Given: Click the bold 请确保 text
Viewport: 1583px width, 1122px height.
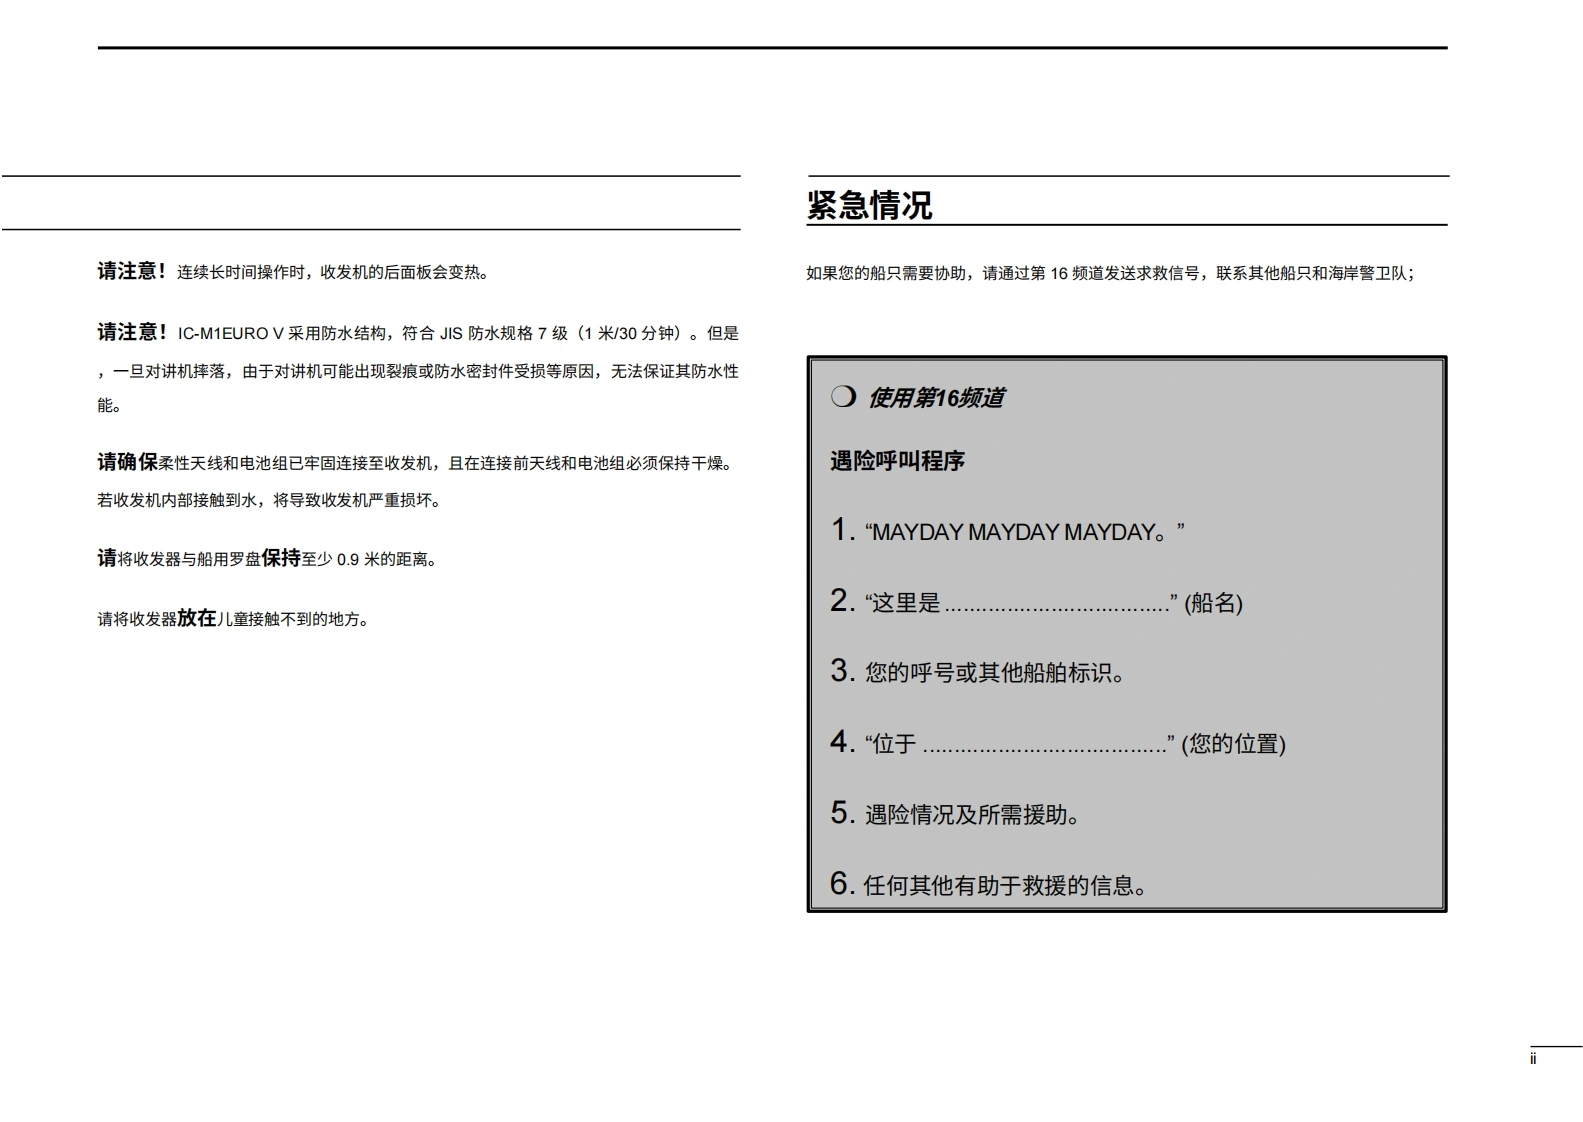Looking at the screenshot, I should click(x=127, y=462).
